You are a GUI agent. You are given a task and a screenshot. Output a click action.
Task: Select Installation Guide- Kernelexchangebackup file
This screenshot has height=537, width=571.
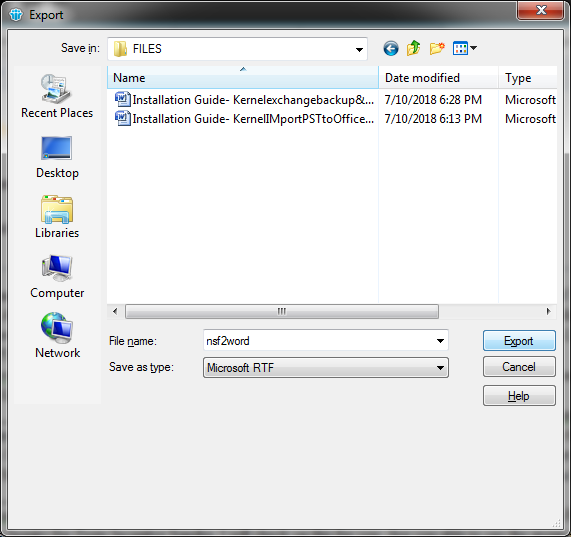(244, 99)
